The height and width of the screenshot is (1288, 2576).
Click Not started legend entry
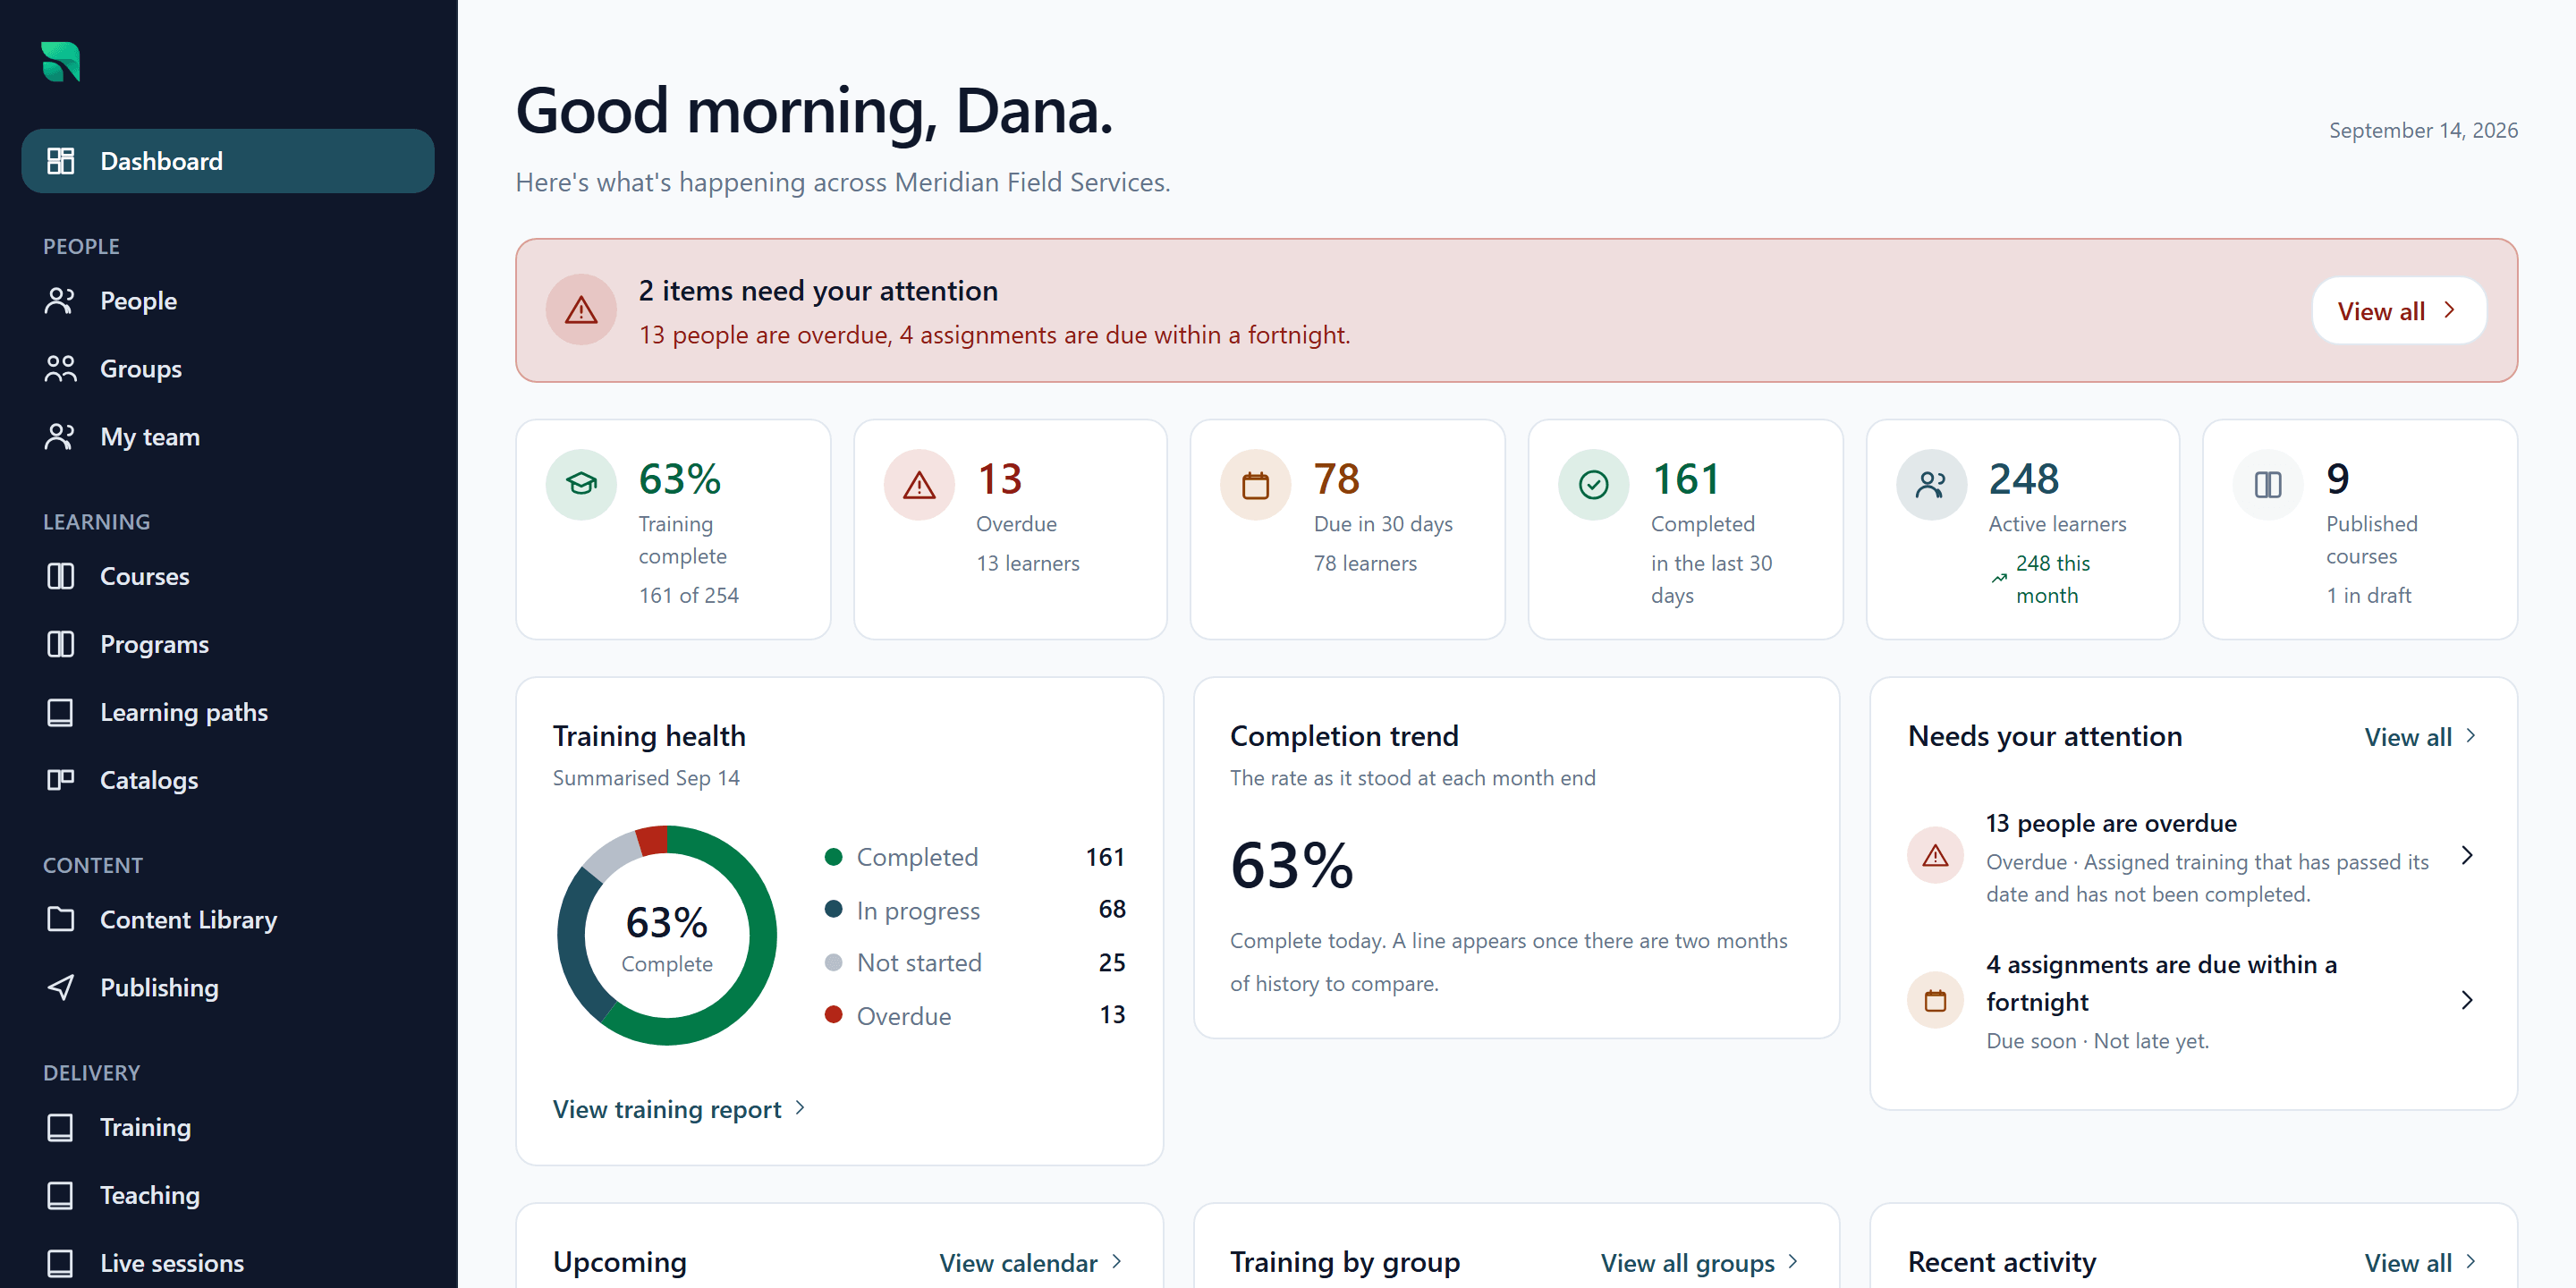[x=975, y=963]
